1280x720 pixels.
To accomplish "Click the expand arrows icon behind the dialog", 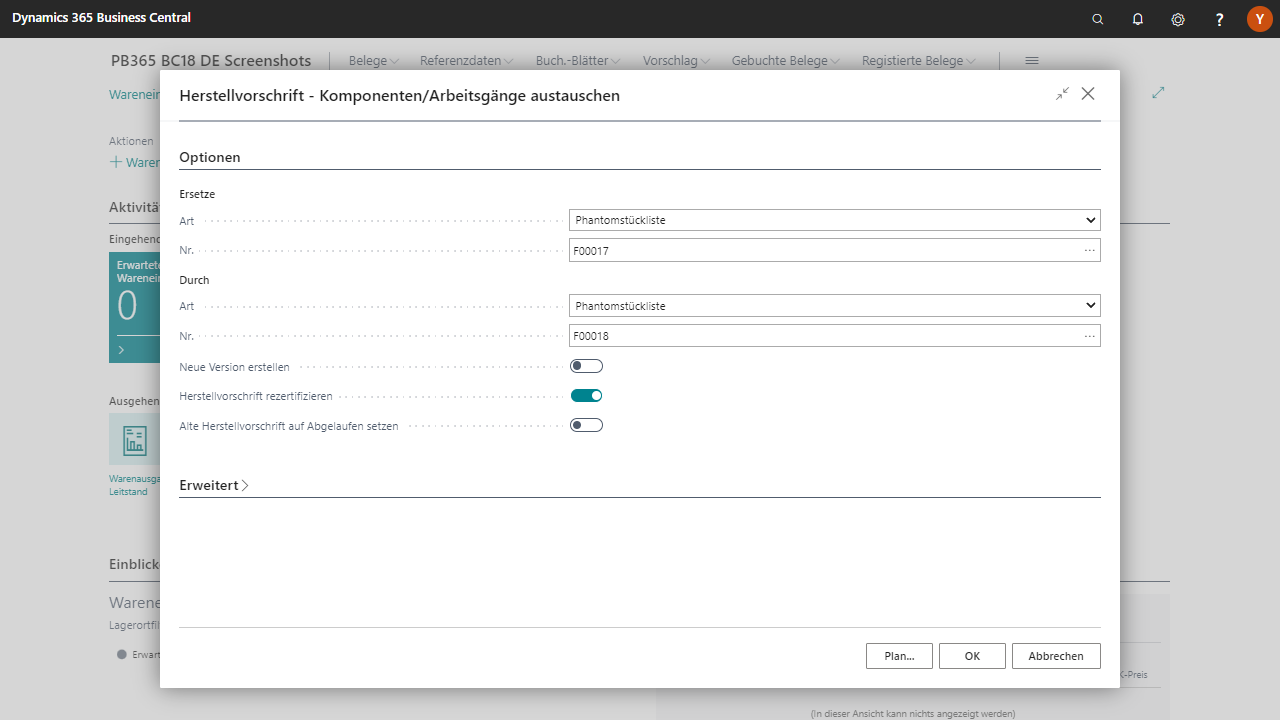I will coord(1158,92).
